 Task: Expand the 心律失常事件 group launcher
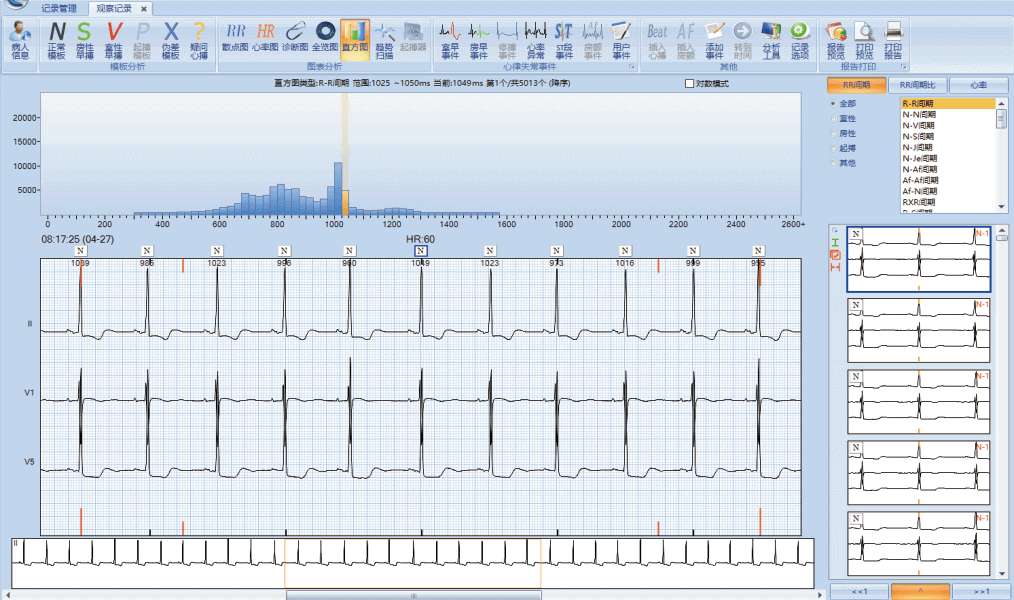point(632,67)
